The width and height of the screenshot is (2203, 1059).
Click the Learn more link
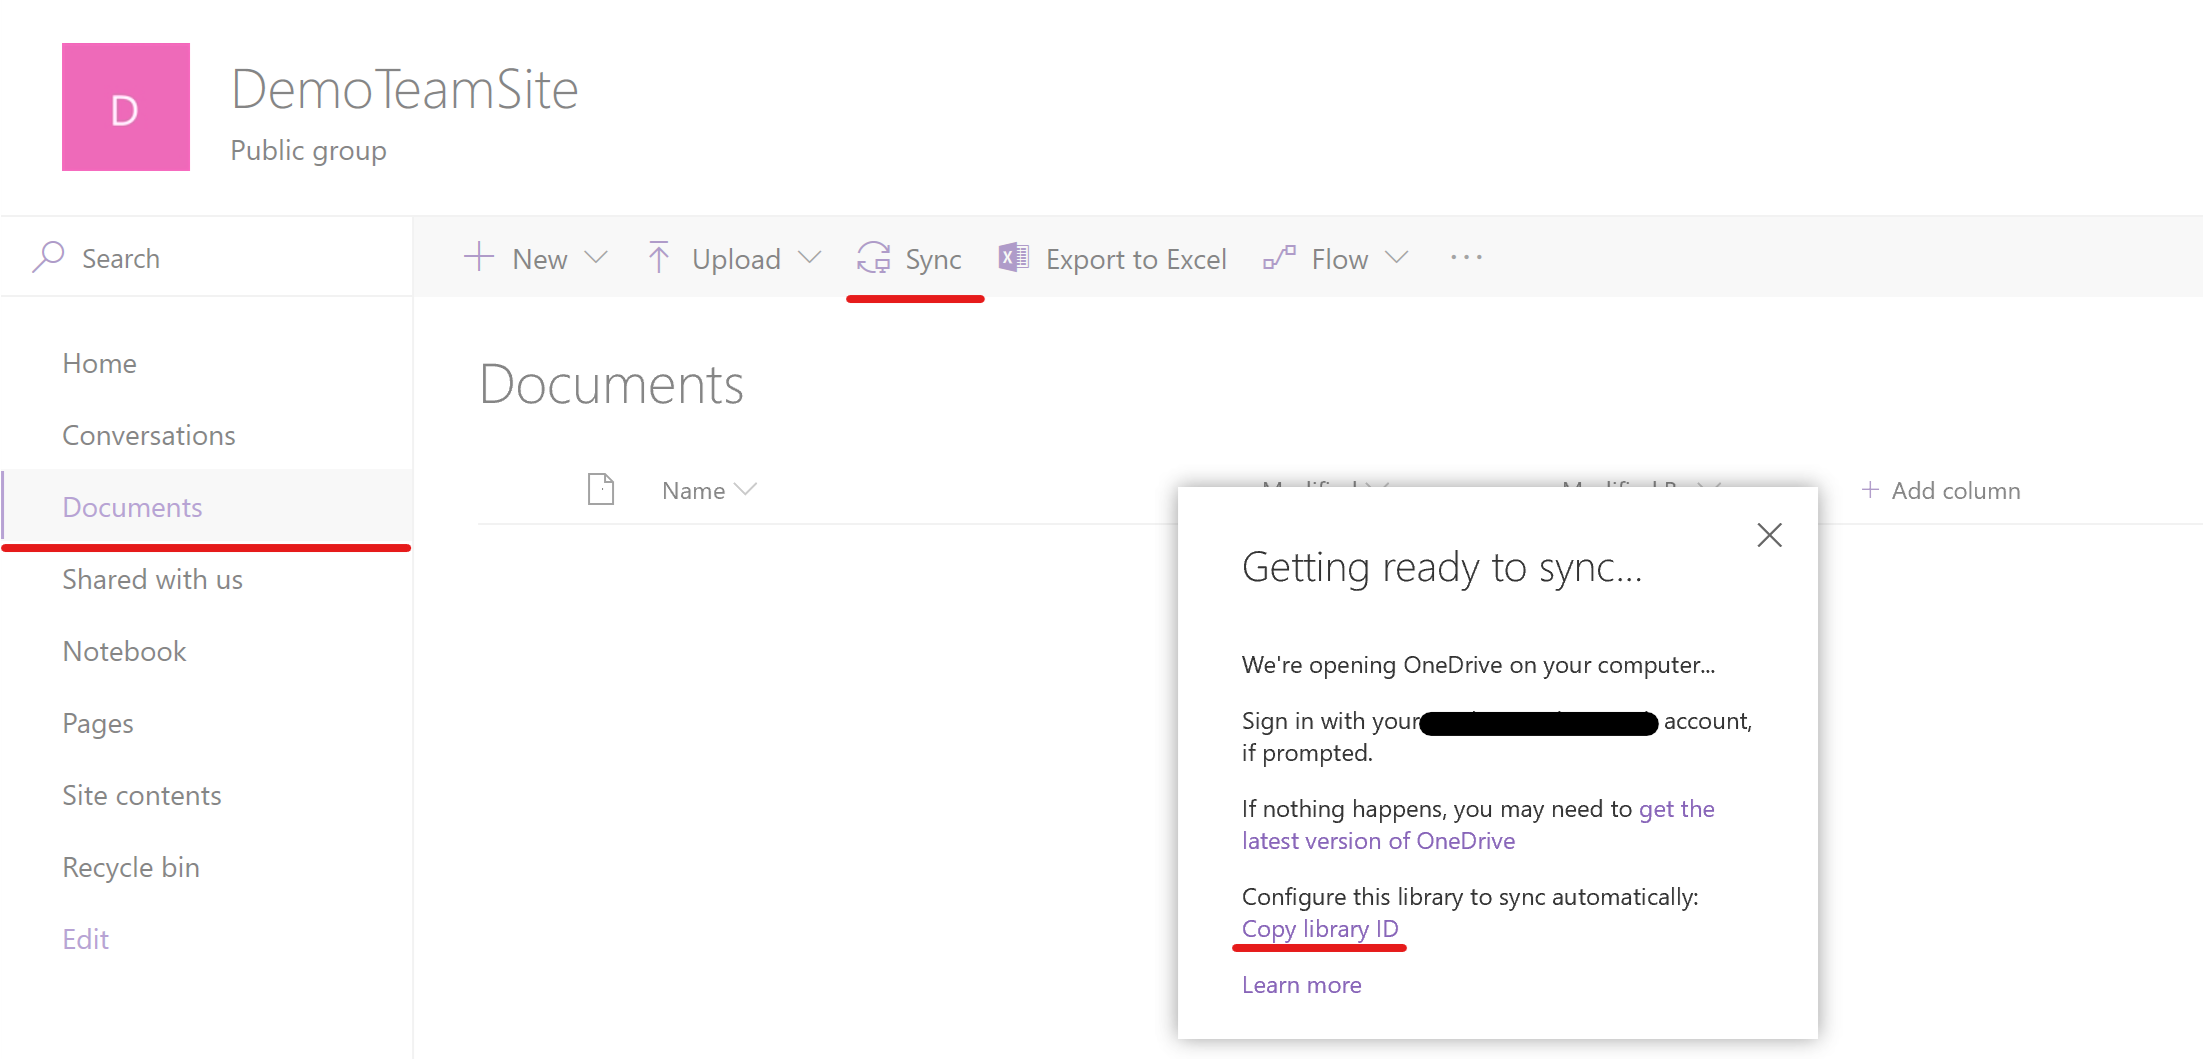coord(1301,985)
